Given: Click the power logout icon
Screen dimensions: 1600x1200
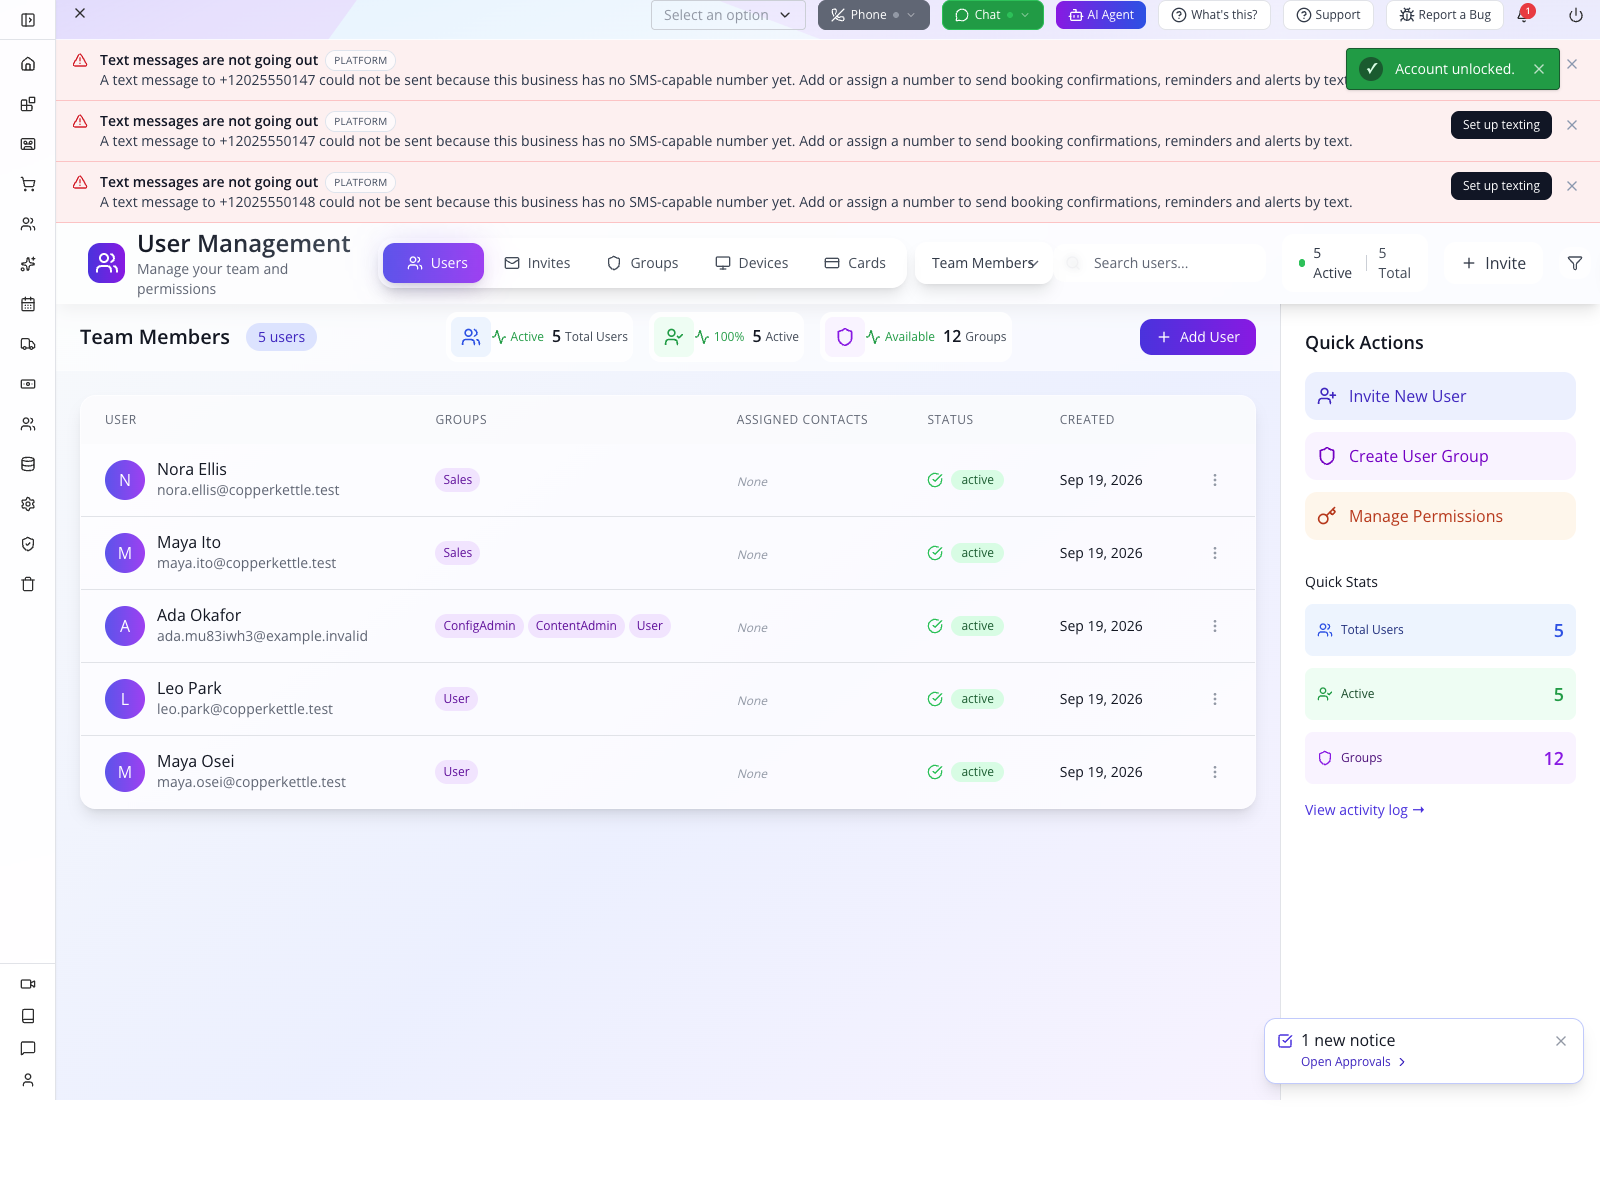Looking at the screenshot, I should 1576,15.
